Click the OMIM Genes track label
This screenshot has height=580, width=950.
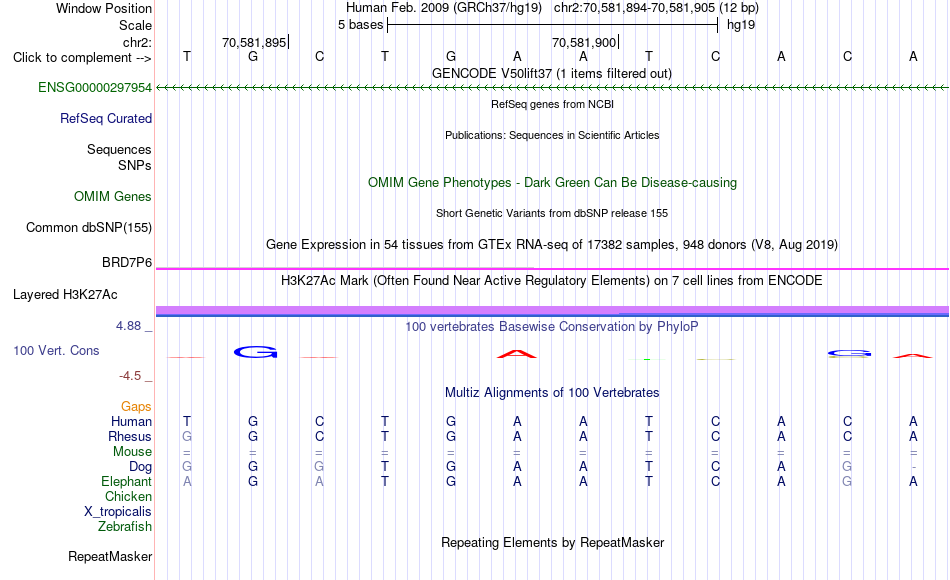pyautogui.click(x=112, y=196)
